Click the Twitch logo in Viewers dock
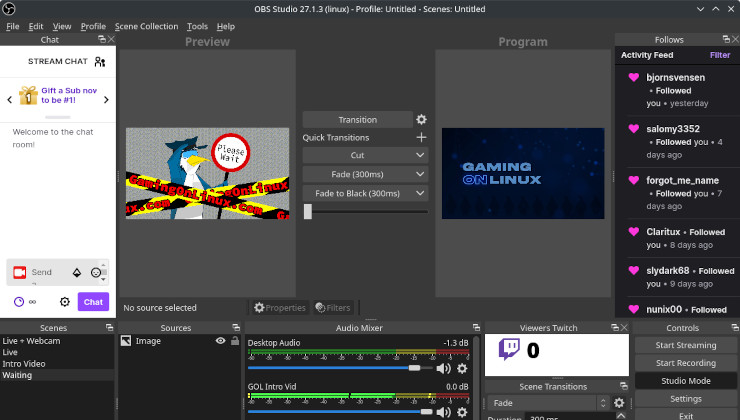The width and height of the screenshot is (740, 420). [x=509, y=350]
